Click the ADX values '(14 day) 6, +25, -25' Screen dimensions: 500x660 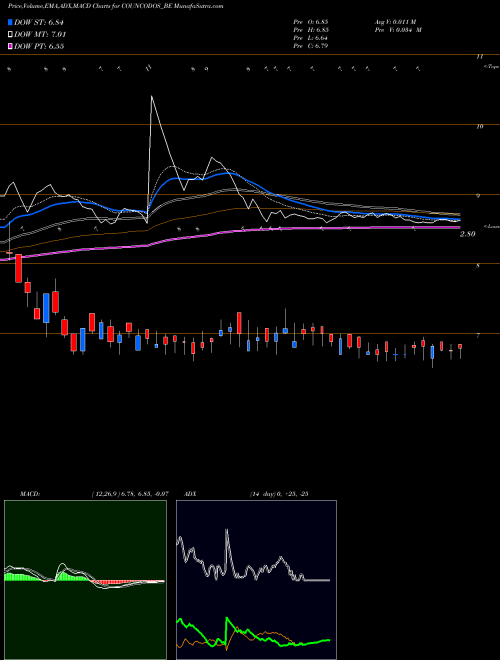coord(279,494)
